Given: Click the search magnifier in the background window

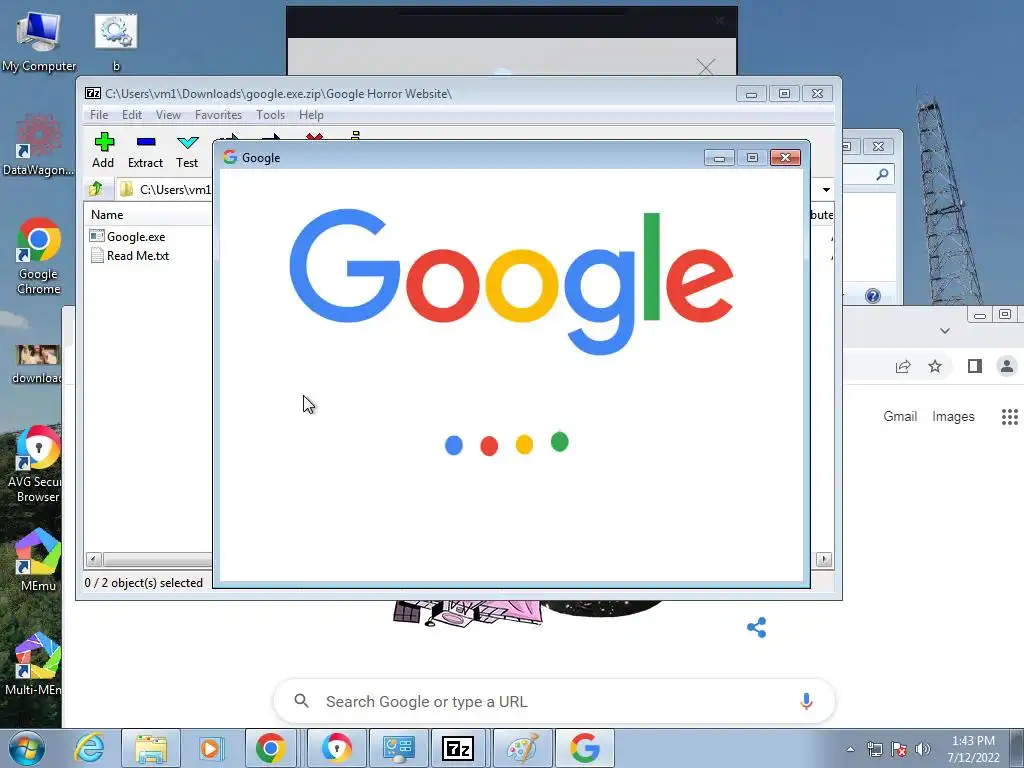Looking at the screenshot, I should tap(882, 174).
